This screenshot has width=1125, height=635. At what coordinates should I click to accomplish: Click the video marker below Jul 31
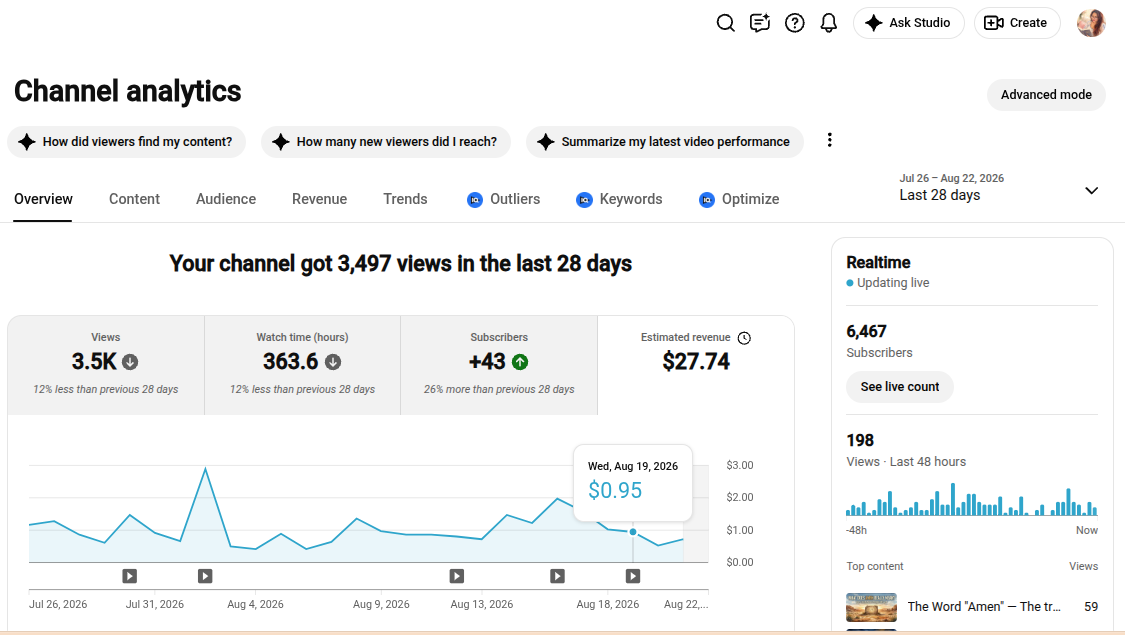(129, 576)
